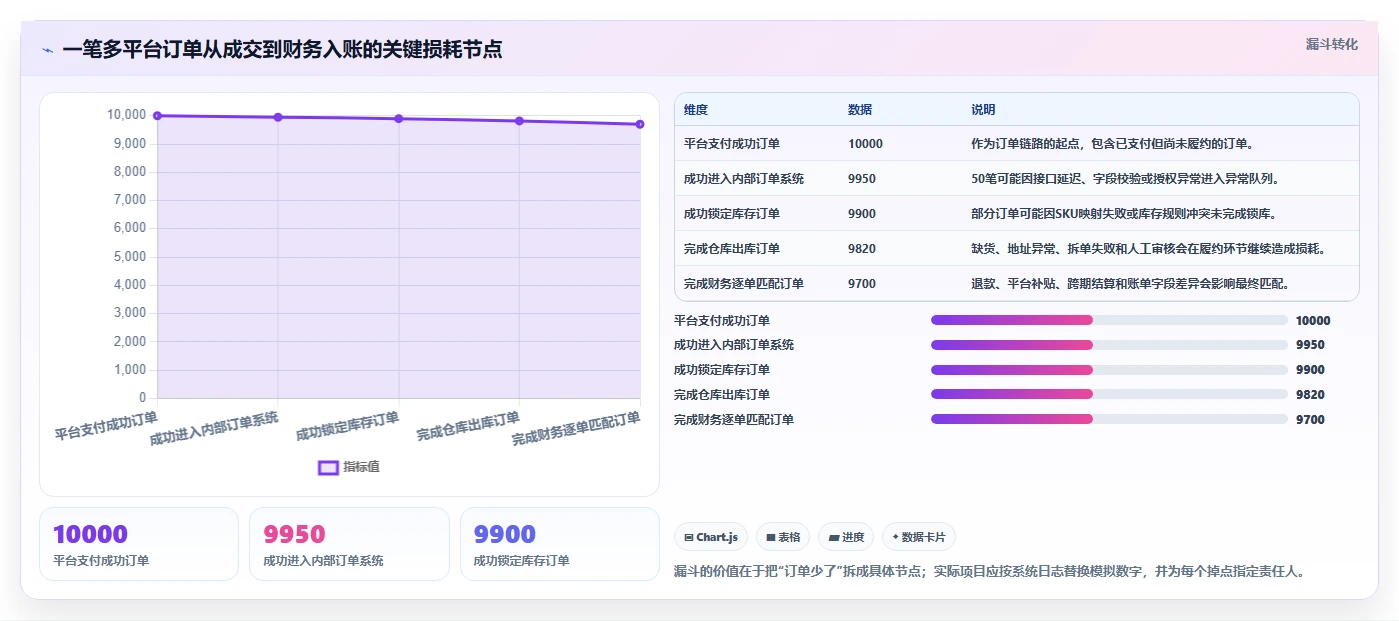
Task: Click the 完成仓库出库订单 progress bar
Action: pos(1109,395)
